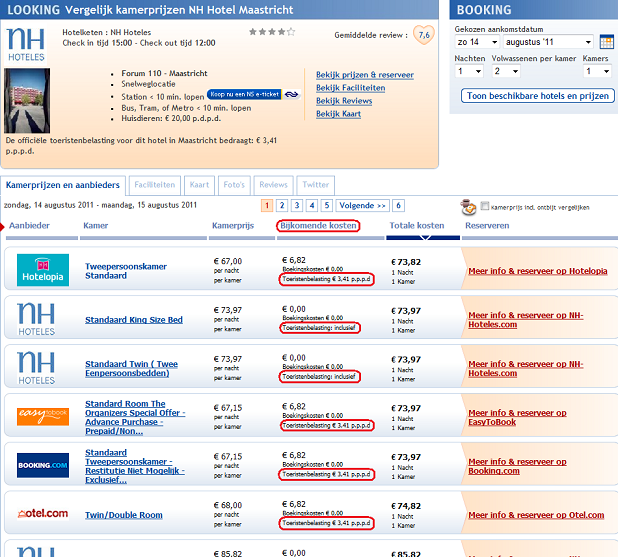
Task: Sort by Kamer column header
Action: 95,225
